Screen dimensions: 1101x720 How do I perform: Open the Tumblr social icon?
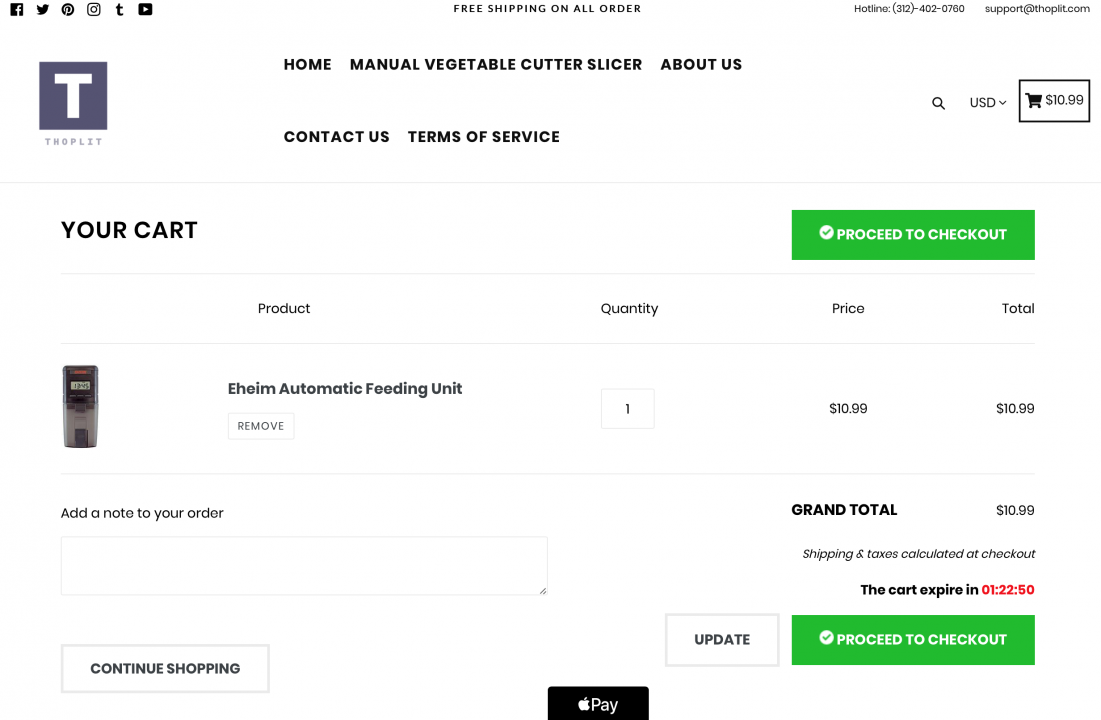[x=119, y=9]
